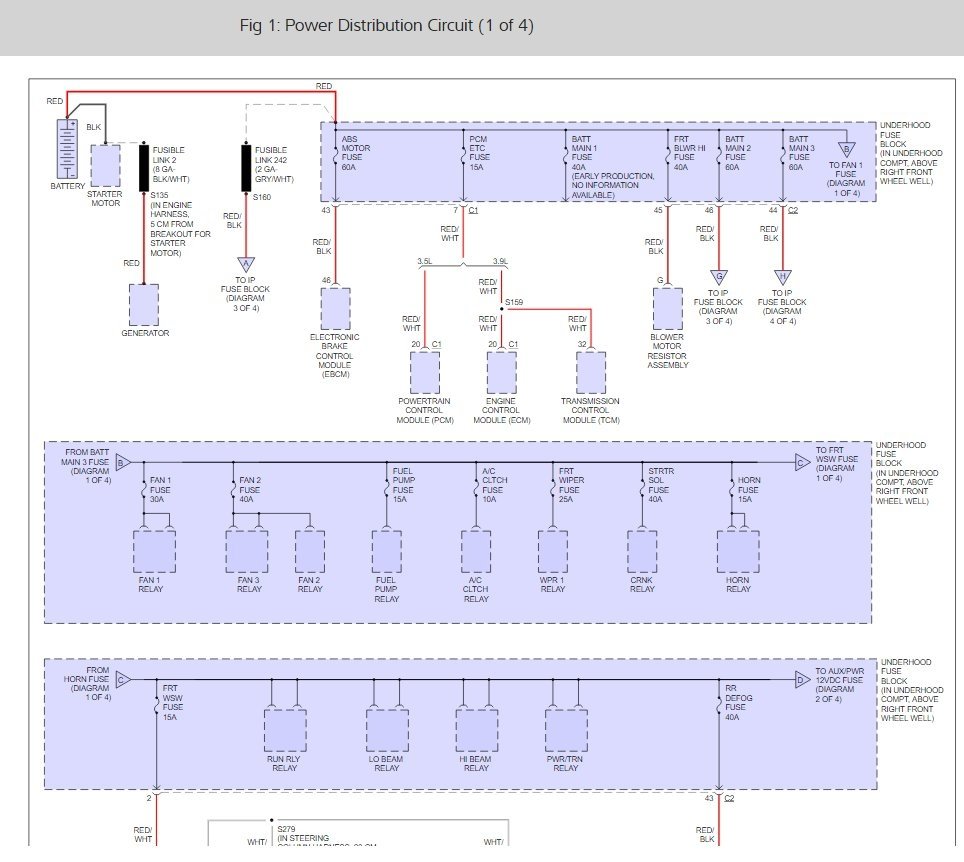
Task: Select the Starter Motor component box
Action: click(x=106, y=165)
